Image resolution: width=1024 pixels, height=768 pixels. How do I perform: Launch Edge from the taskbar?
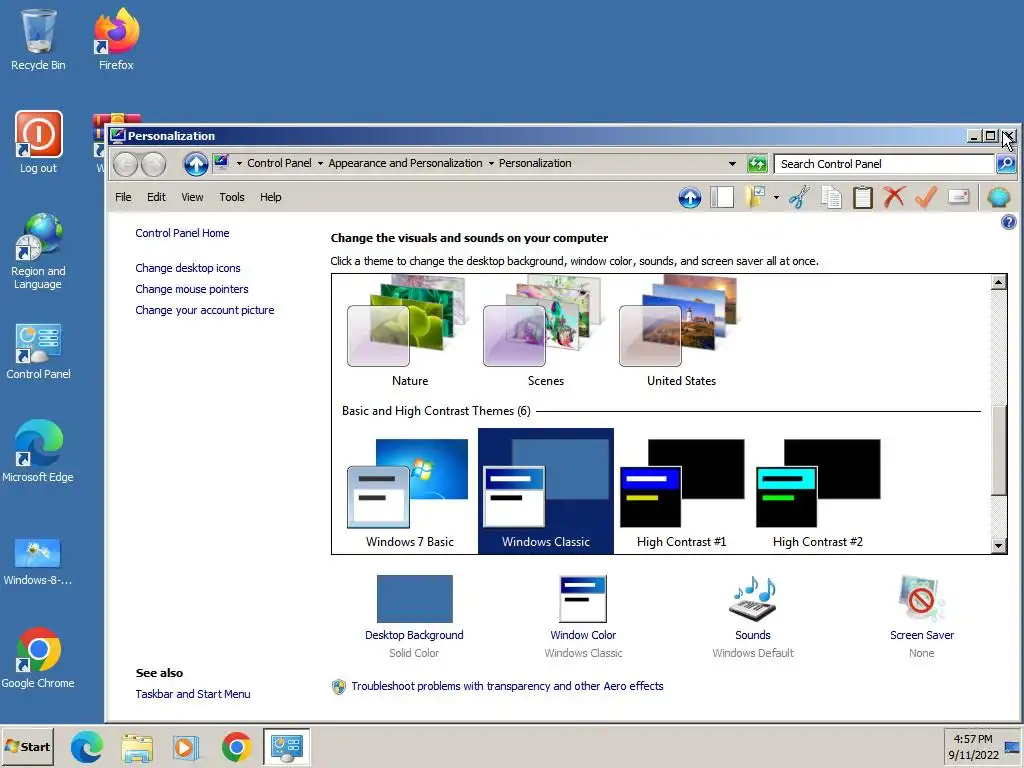click(x=87, y=746)
